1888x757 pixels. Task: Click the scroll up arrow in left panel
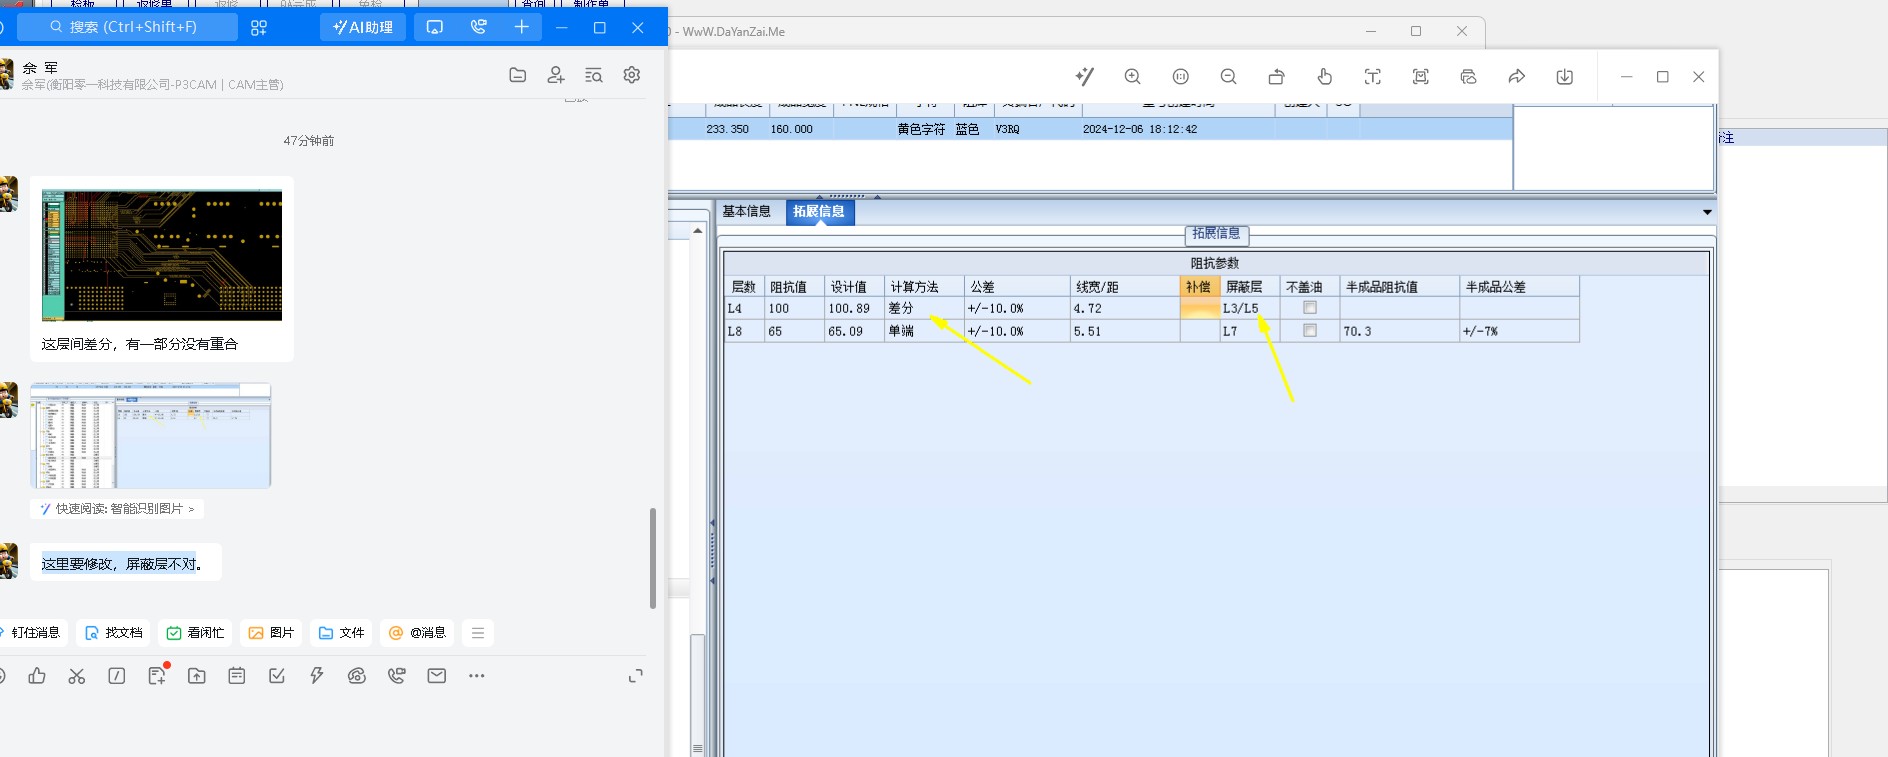698,231
